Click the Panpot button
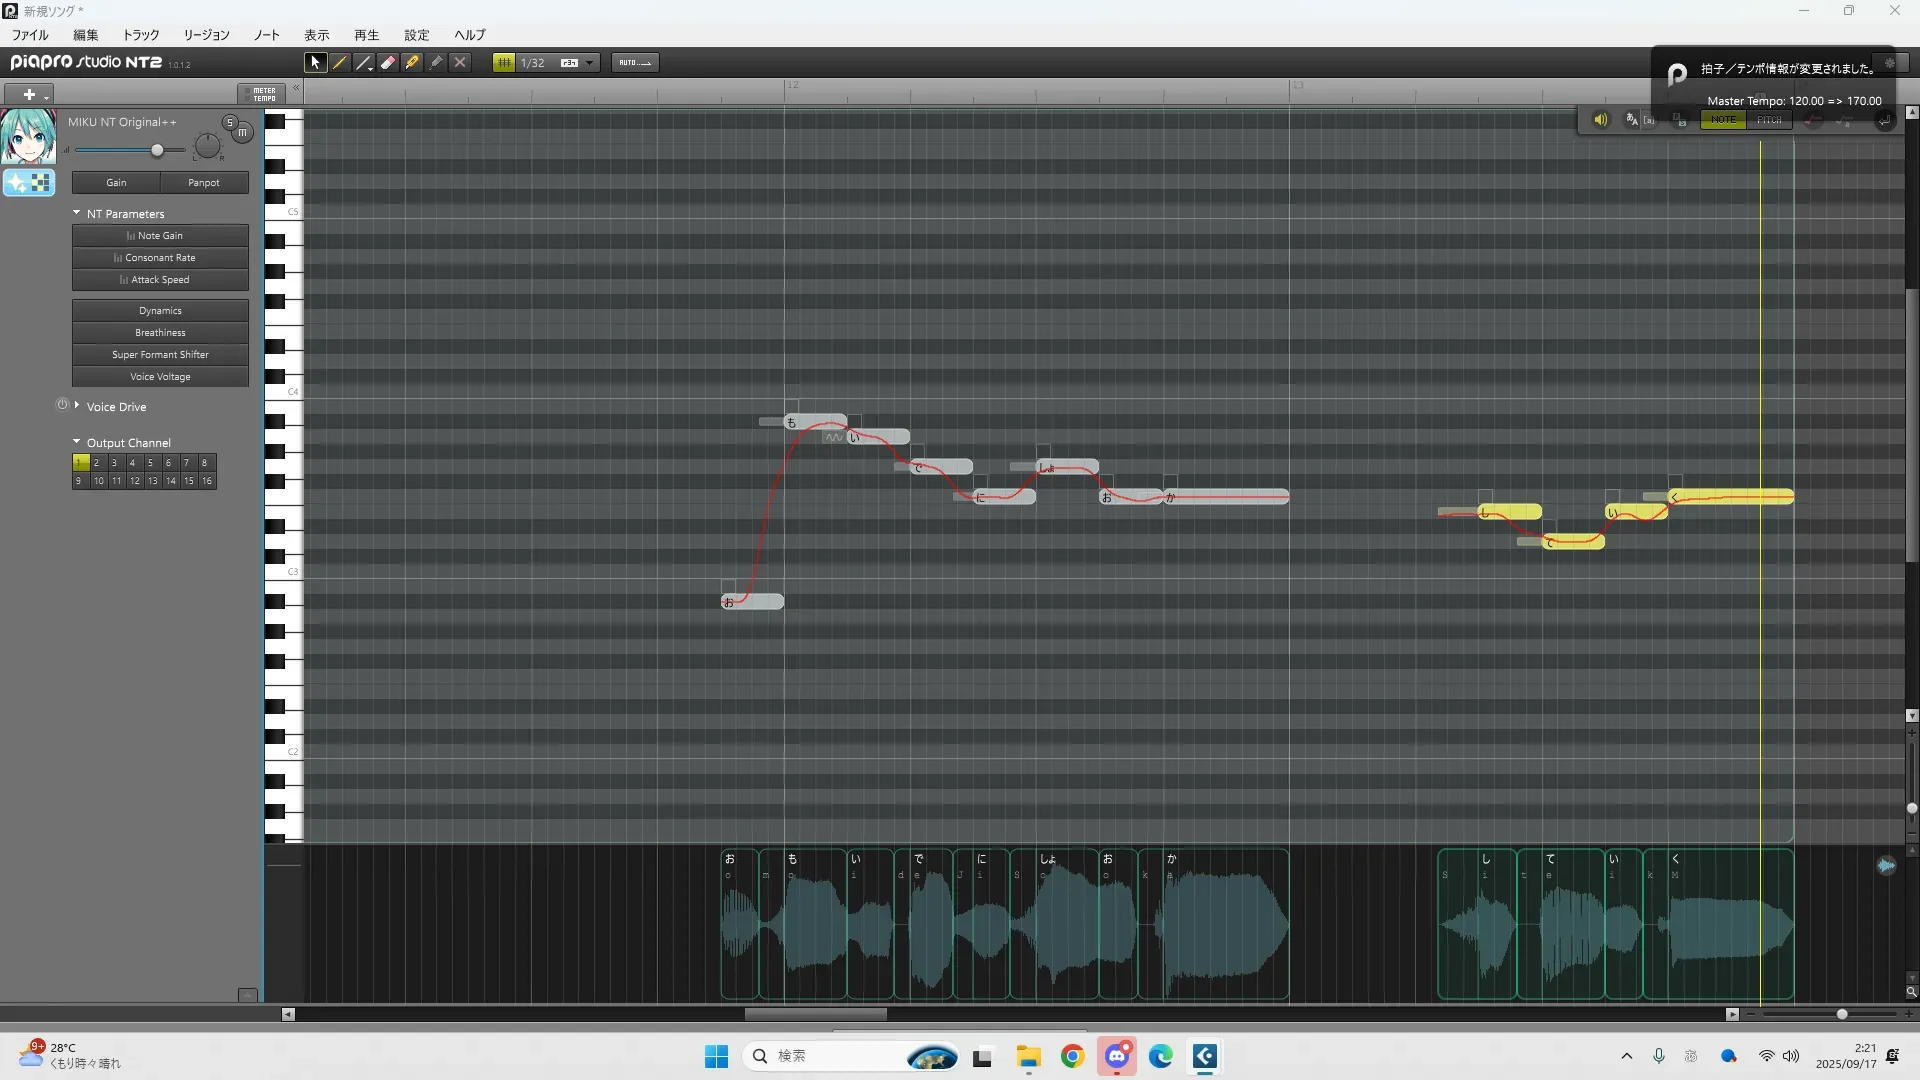Viewport: 1920px width, 1080px height. coord(204,183)
